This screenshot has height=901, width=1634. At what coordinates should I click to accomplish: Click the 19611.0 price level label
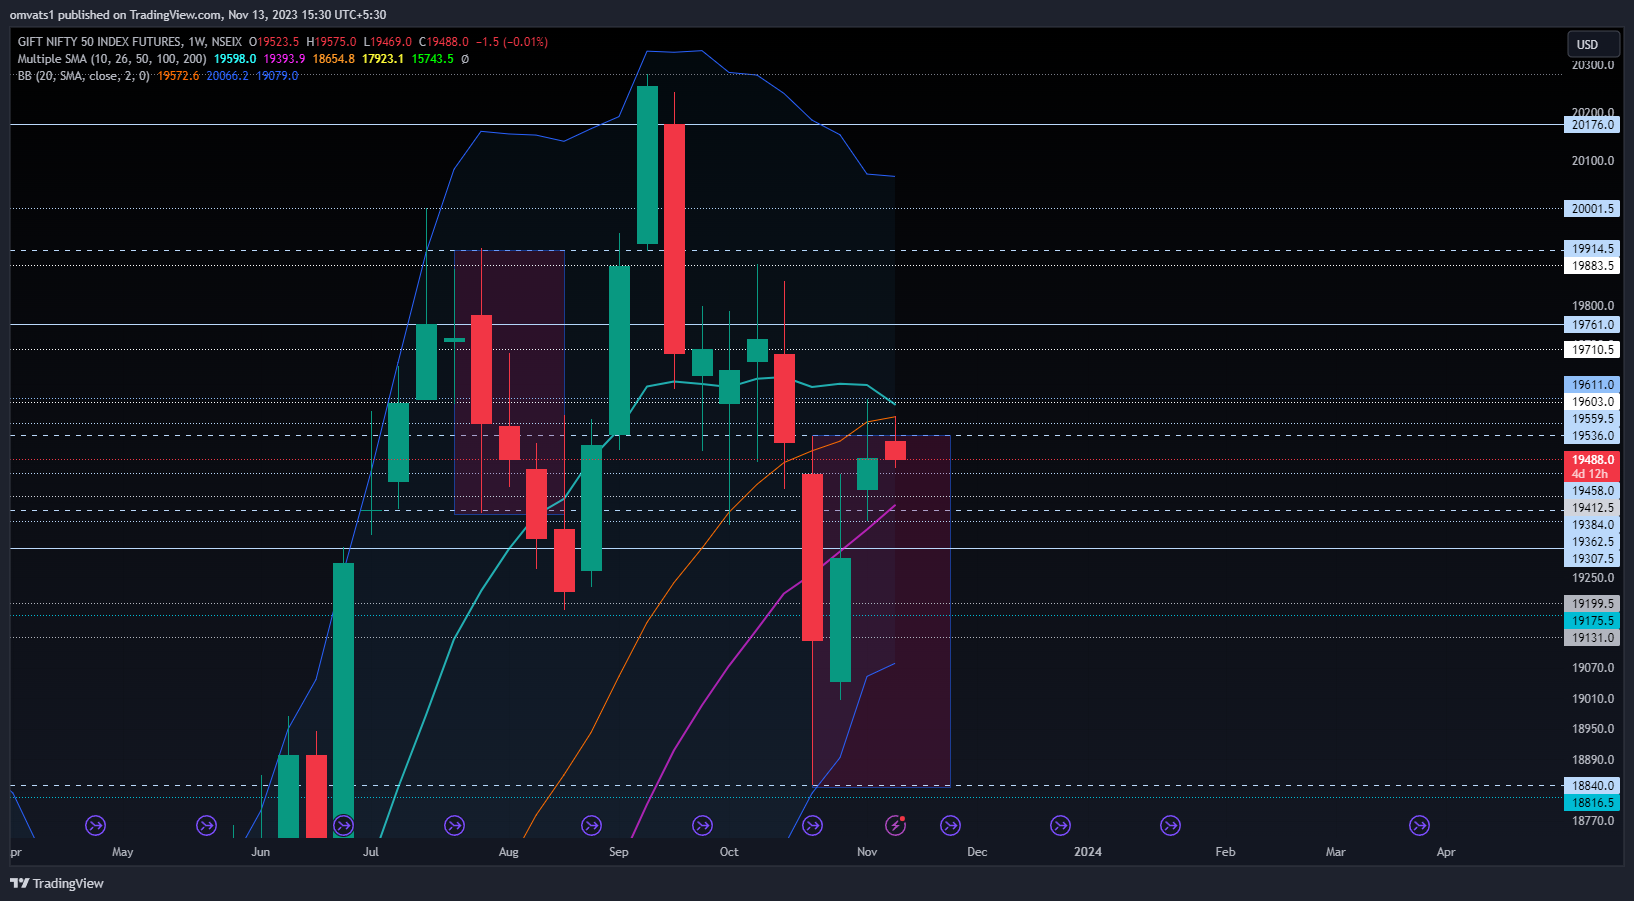coord(1592,385)
